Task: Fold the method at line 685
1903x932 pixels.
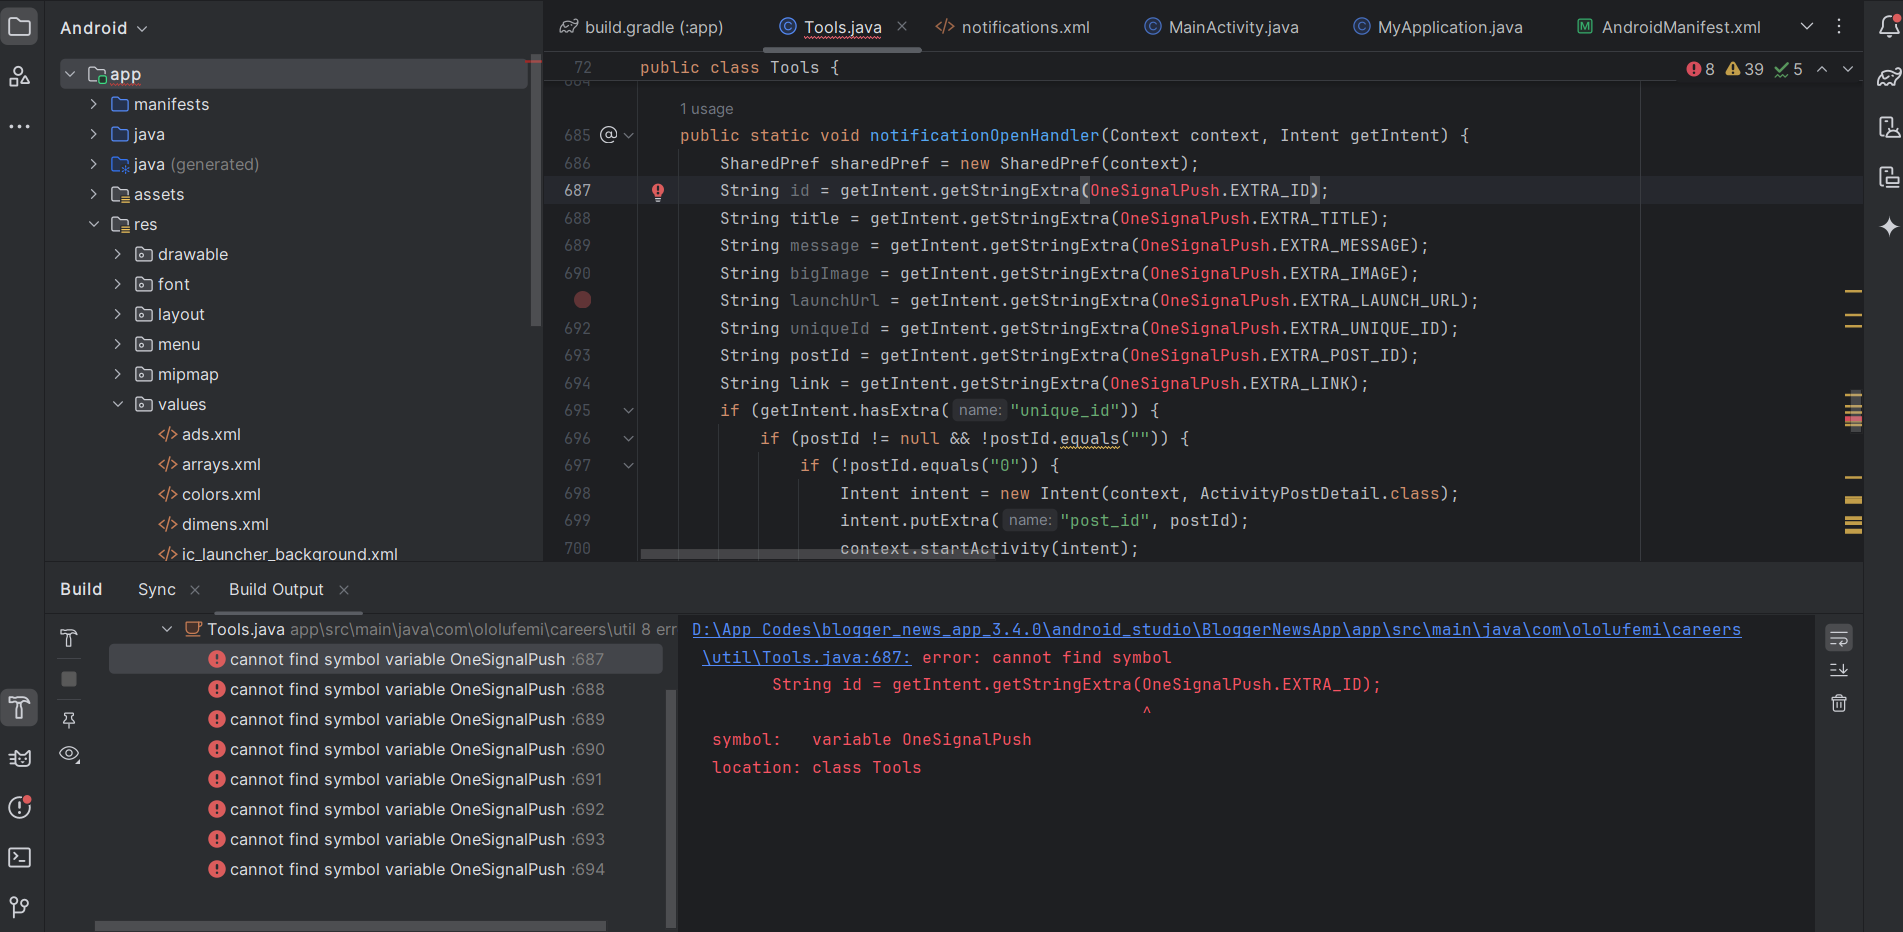Action: pyautogui.click(x=629, y=136)
